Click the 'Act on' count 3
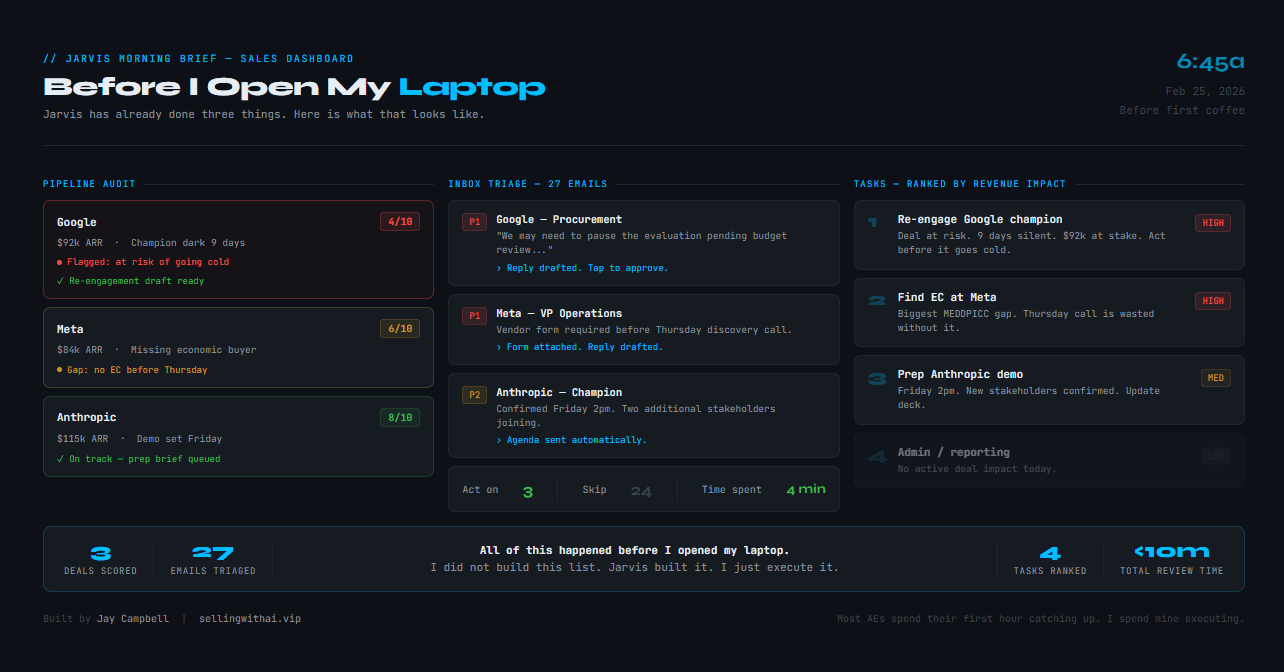Screen dimensions: 1284x672 [x=528, y=491]
